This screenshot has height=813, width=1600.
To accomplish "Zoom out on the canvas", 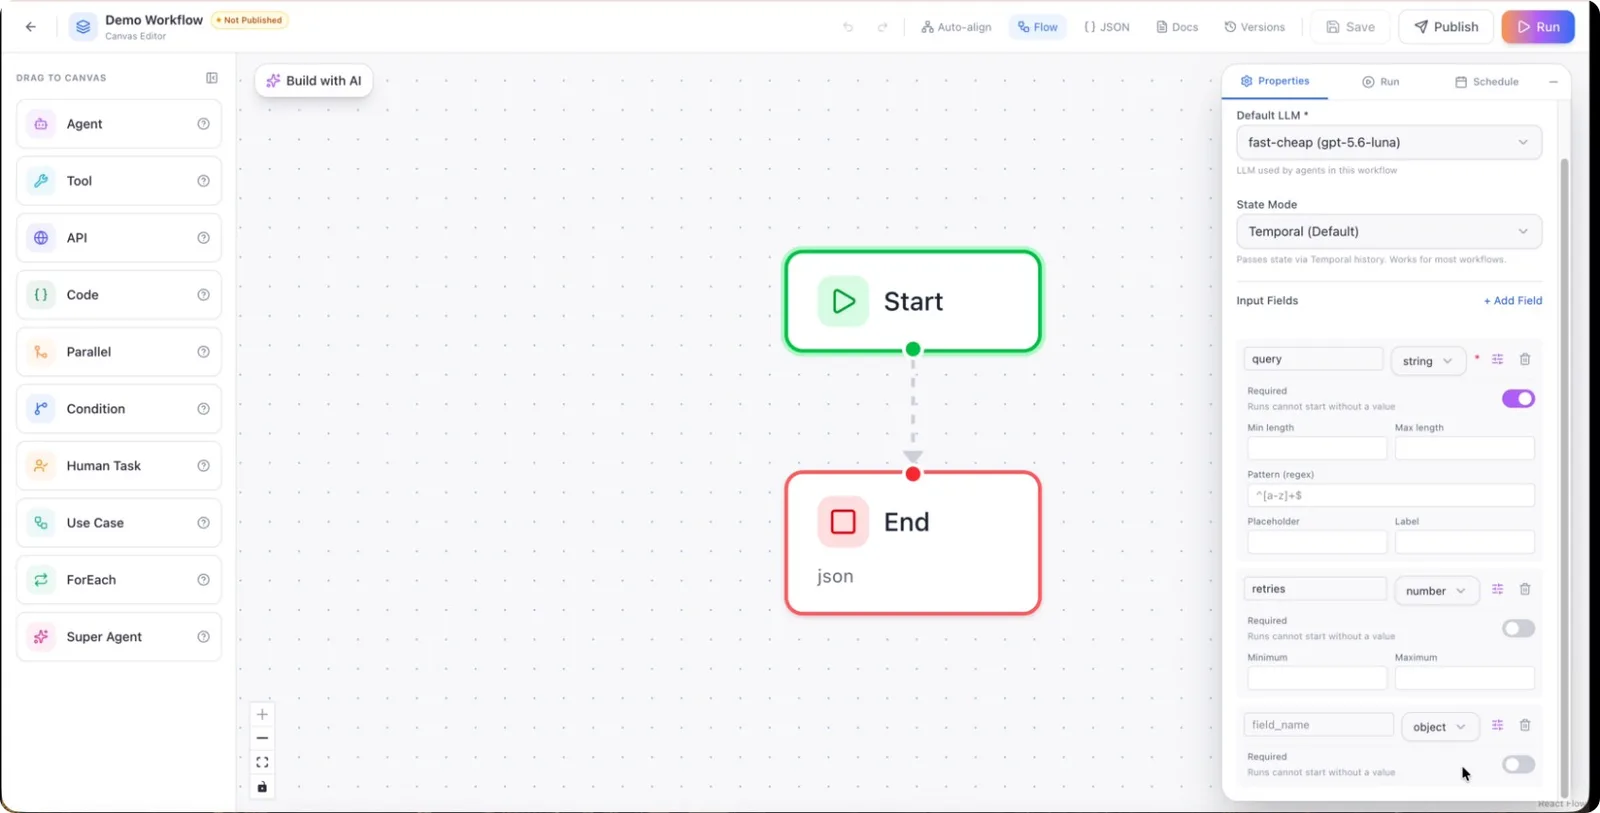I will [262, 738].
